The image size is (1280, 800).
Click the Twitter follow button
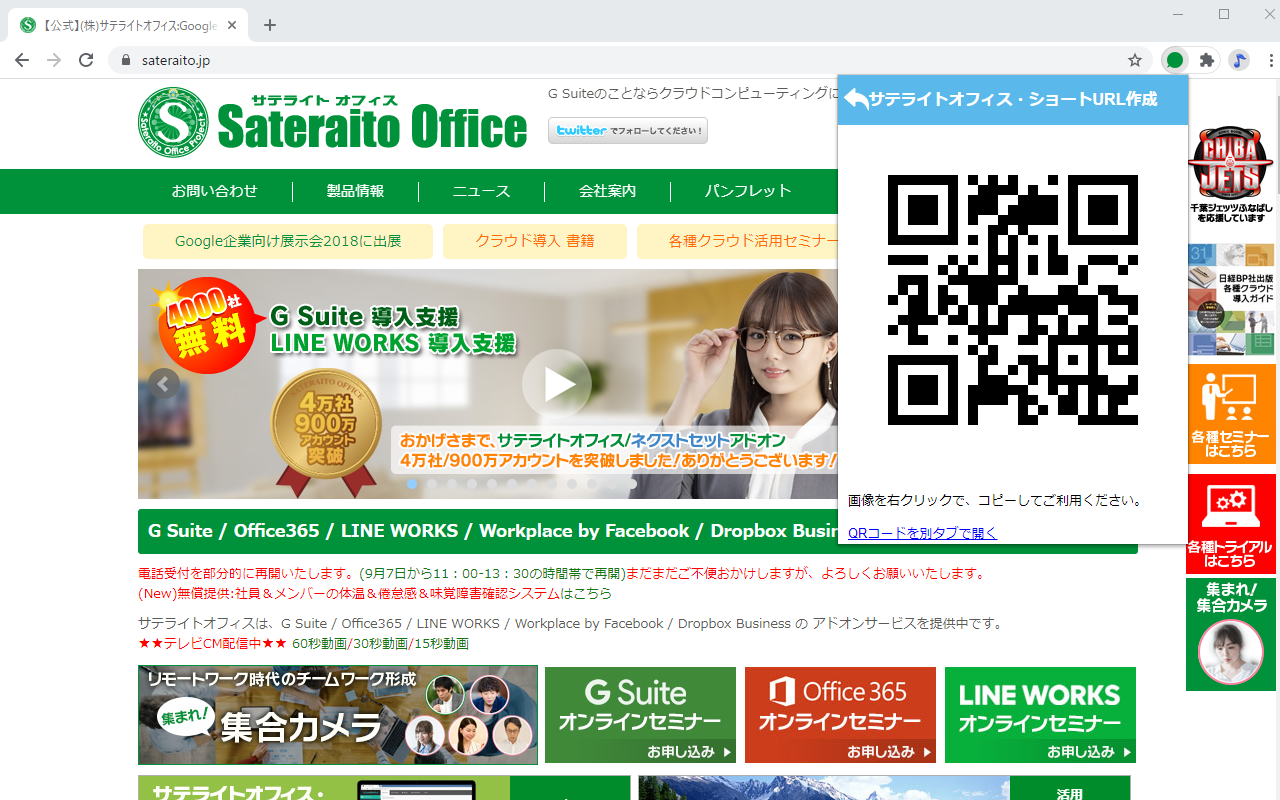[628, 130]
